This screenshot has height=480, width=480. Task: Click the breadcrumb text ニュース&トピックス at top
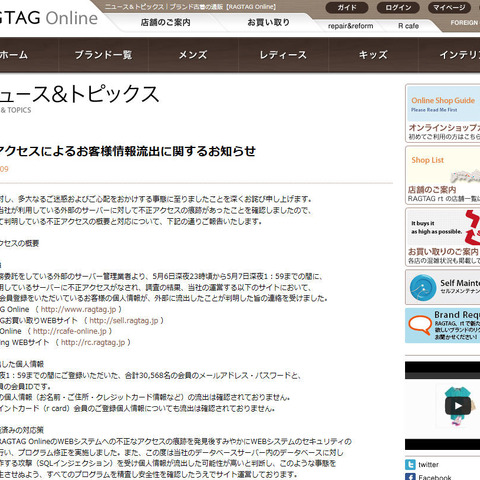tap(134, 7)
